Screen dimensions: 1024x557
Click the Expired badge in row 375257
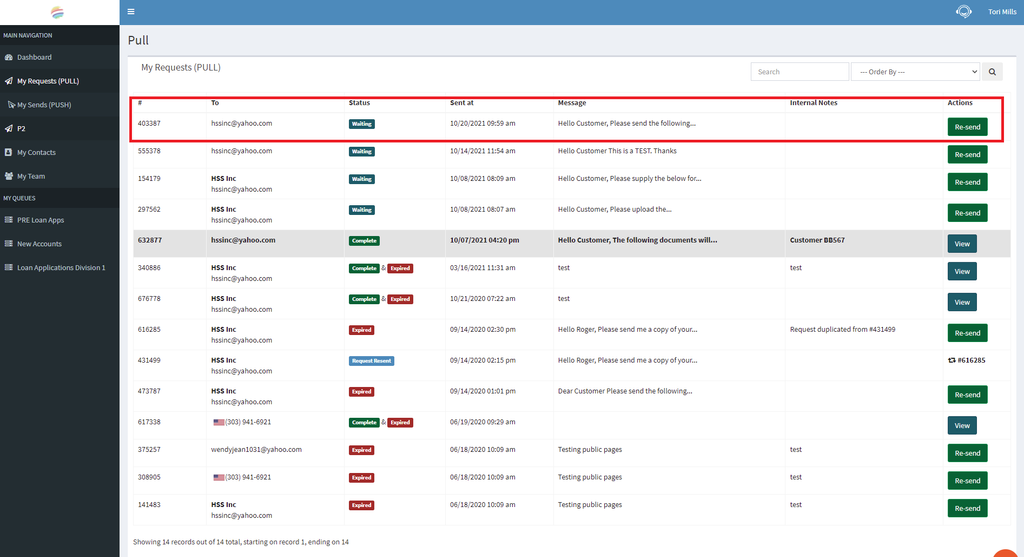point(361,451)
